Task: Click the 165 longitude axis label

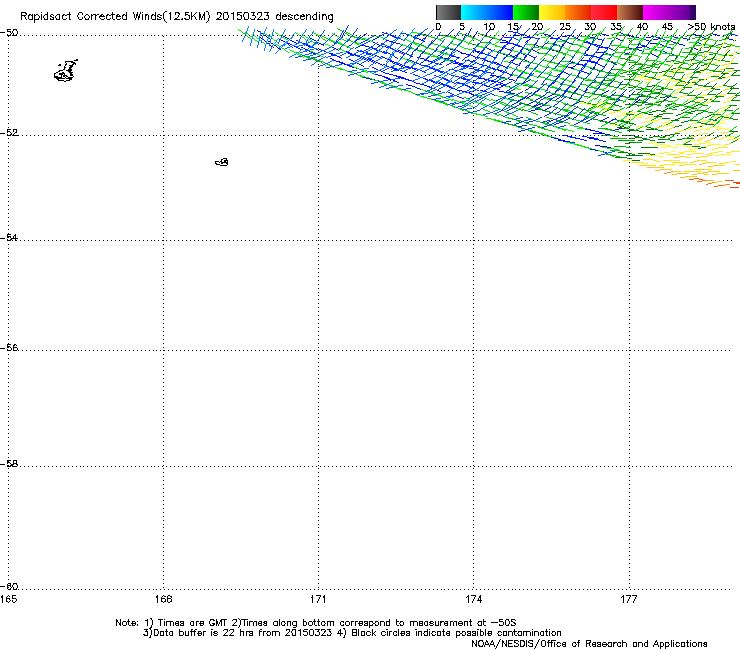Action: [x=8, y=599]
